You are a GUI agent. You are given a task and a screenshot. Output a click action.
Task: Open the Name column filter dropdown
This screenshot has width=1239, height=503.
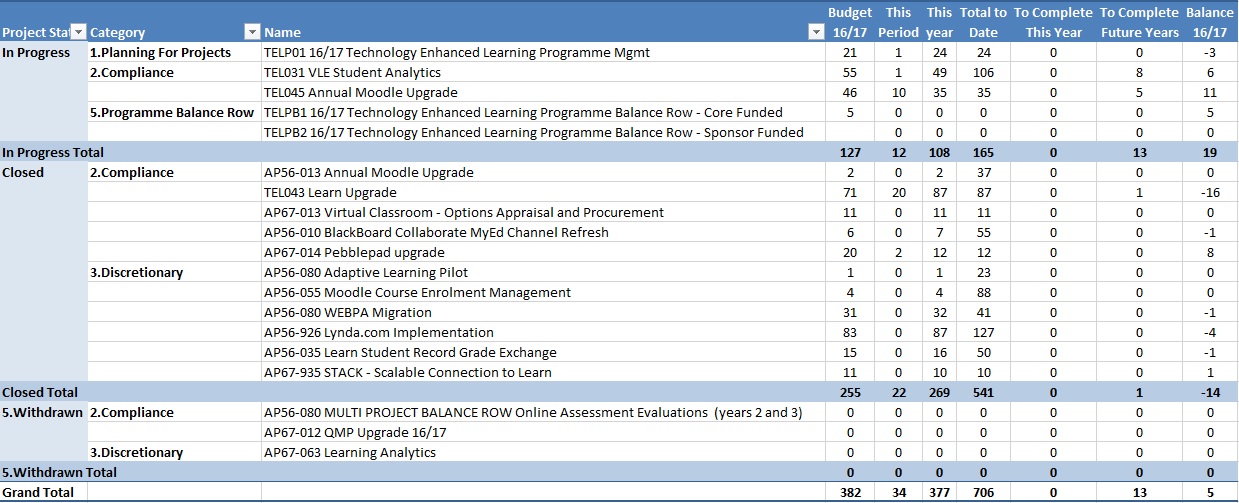pos(814,33)
